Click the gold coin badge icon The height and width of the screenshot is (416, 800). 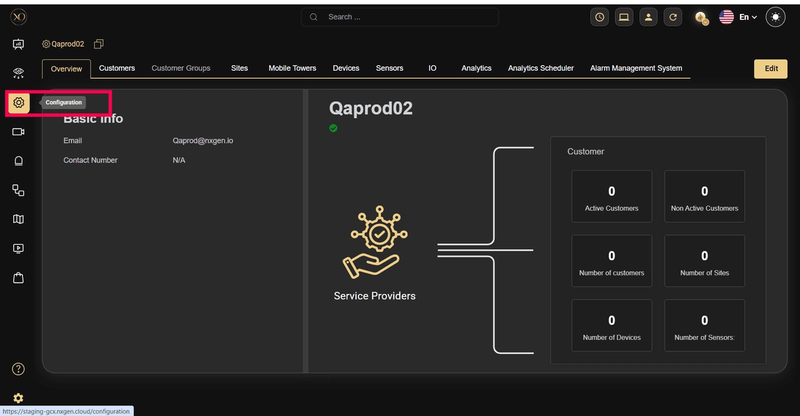(702, 18)
